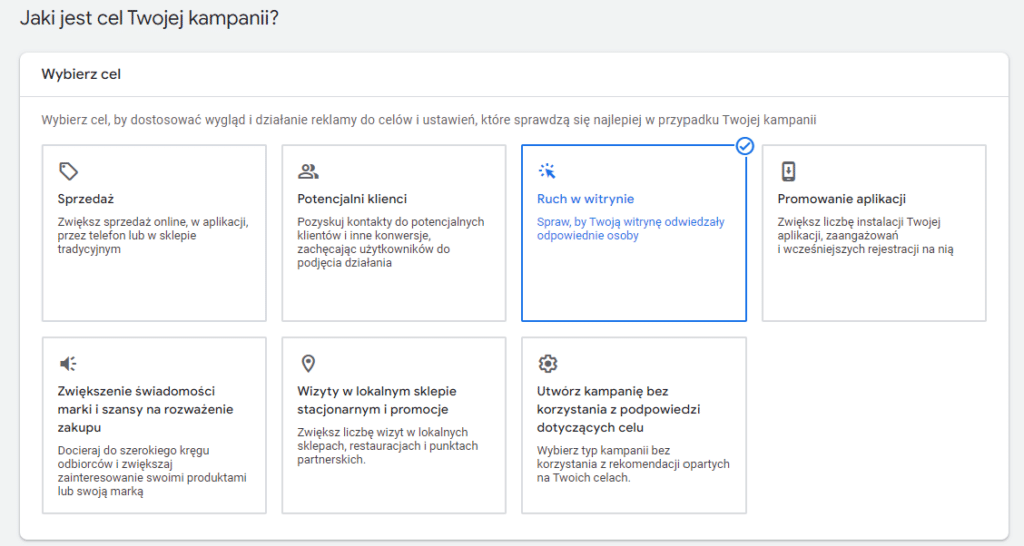Click the map pin icon for local store visits
This screenshot has height=546, width=1024.
(308, 363)
